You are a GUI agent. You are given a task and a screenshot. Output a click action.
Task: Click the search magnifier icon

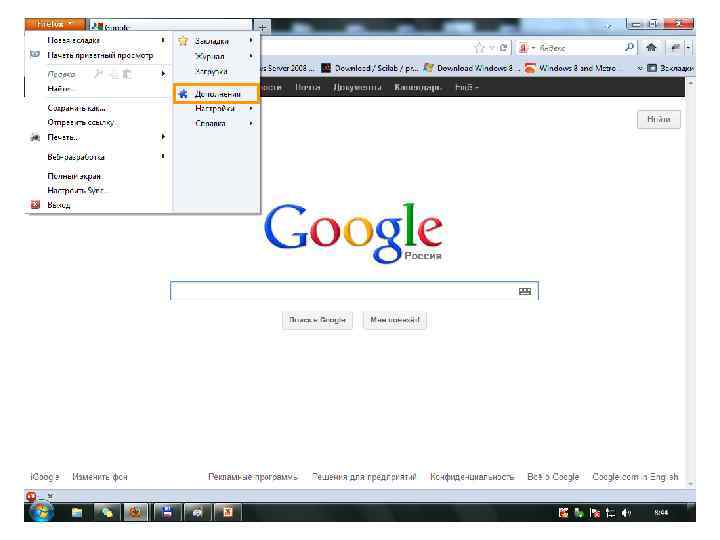629,47
